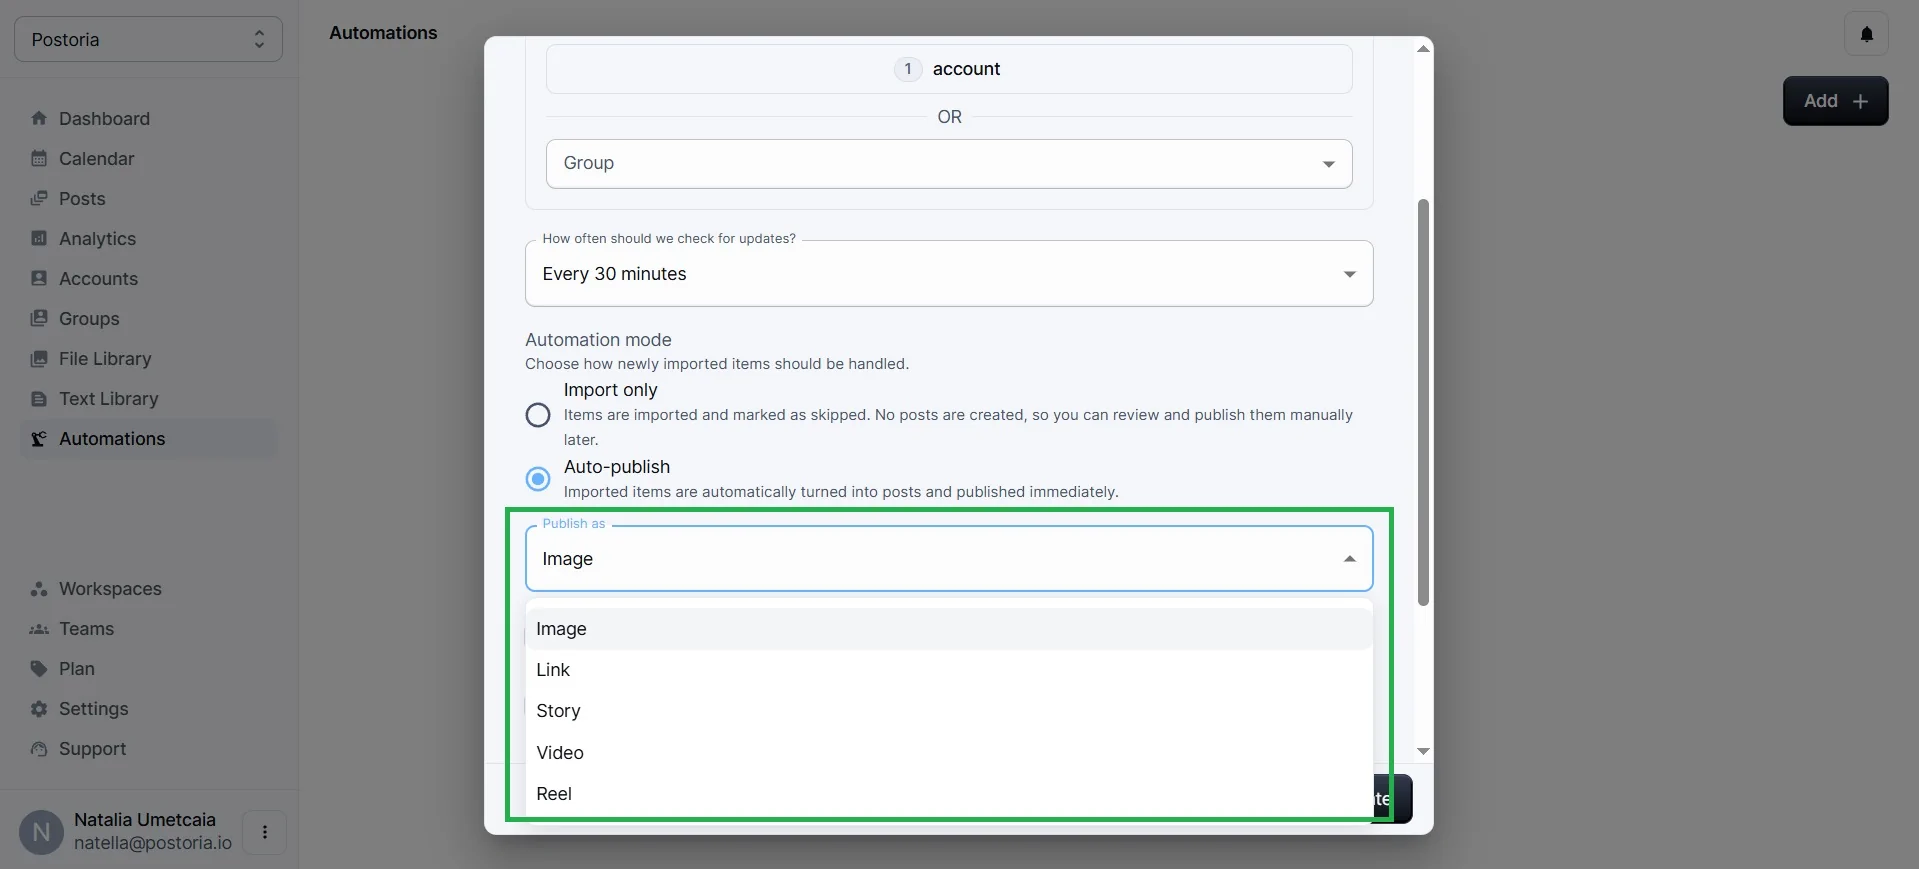This screenshot has height=869, width=1919.
Task: Click the Analytics chart icon
Action: click(x=39, y=238)
